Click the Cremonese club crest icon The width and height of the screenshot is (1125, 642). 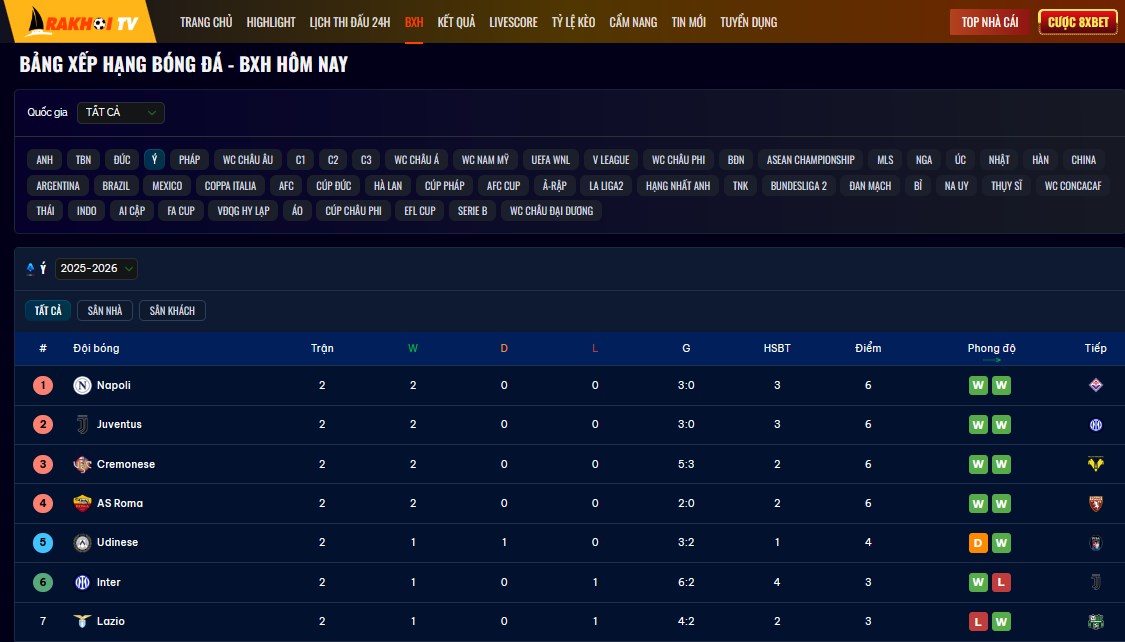82,464
